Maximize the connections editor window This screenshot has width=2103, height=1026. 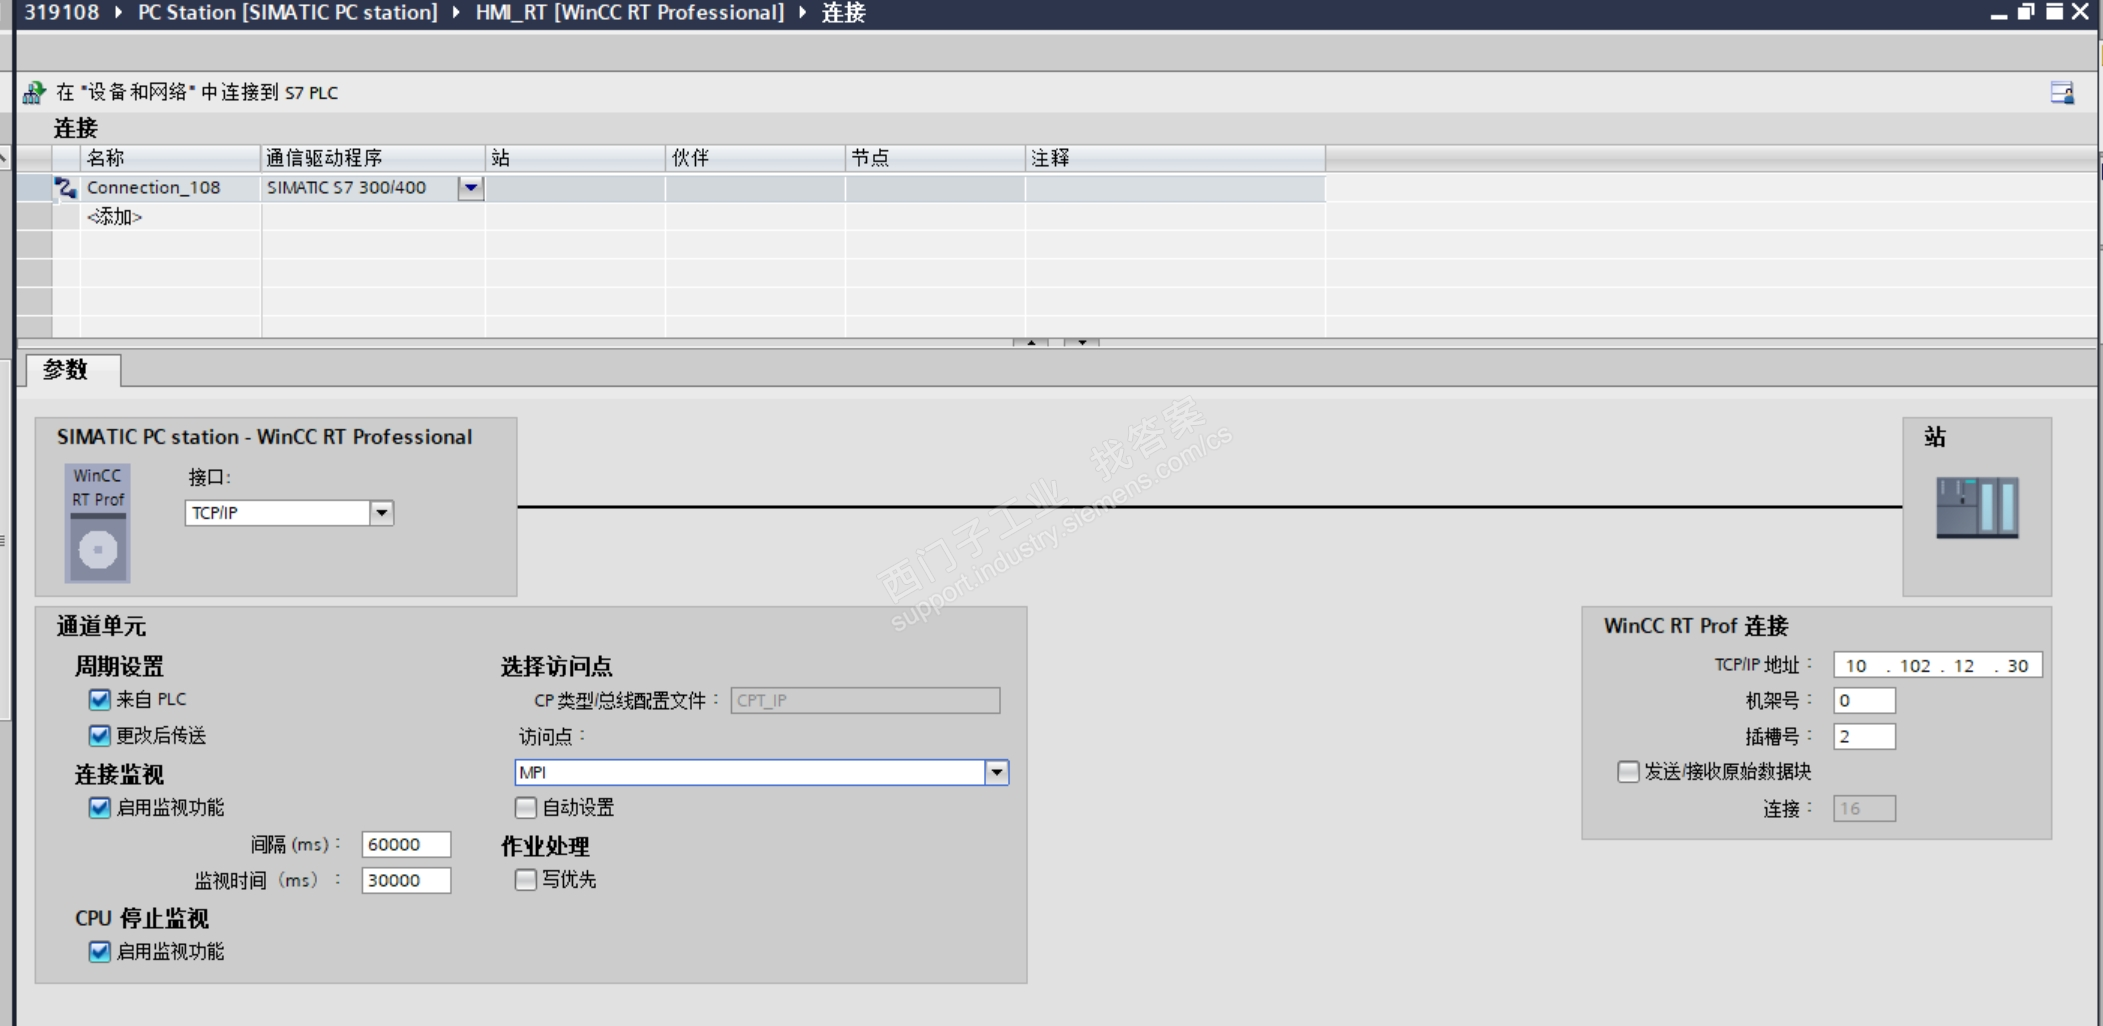[2054, 12]
